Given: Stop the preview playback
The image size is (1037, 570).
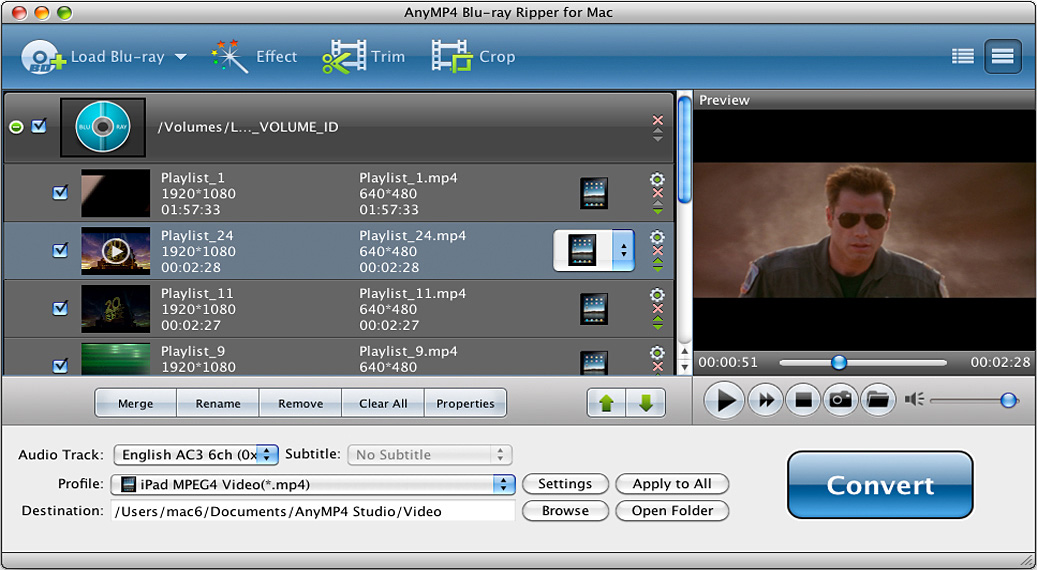Looking at the screenshot, I should tap(803, 400).
